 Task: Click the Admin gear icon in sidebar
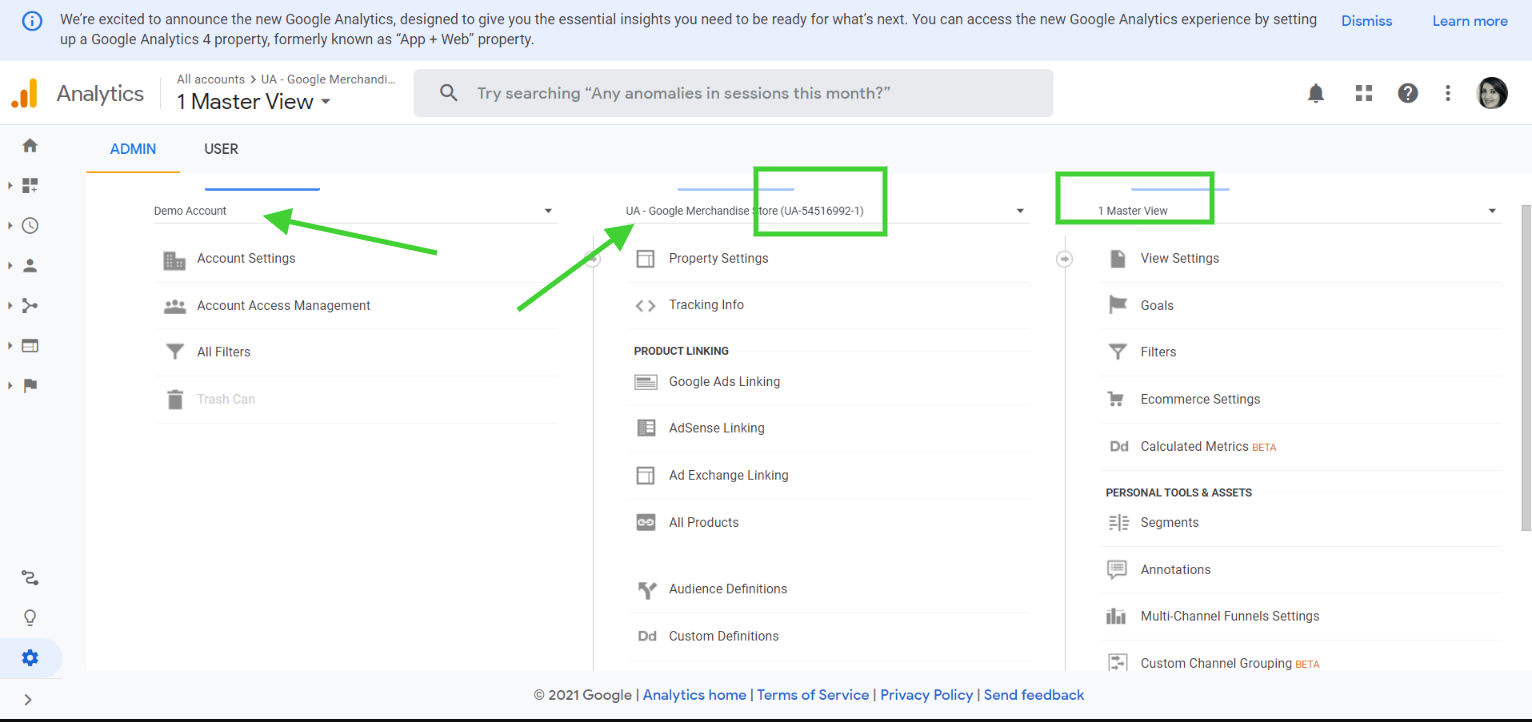pyautogui.click(x=30, y=658)
